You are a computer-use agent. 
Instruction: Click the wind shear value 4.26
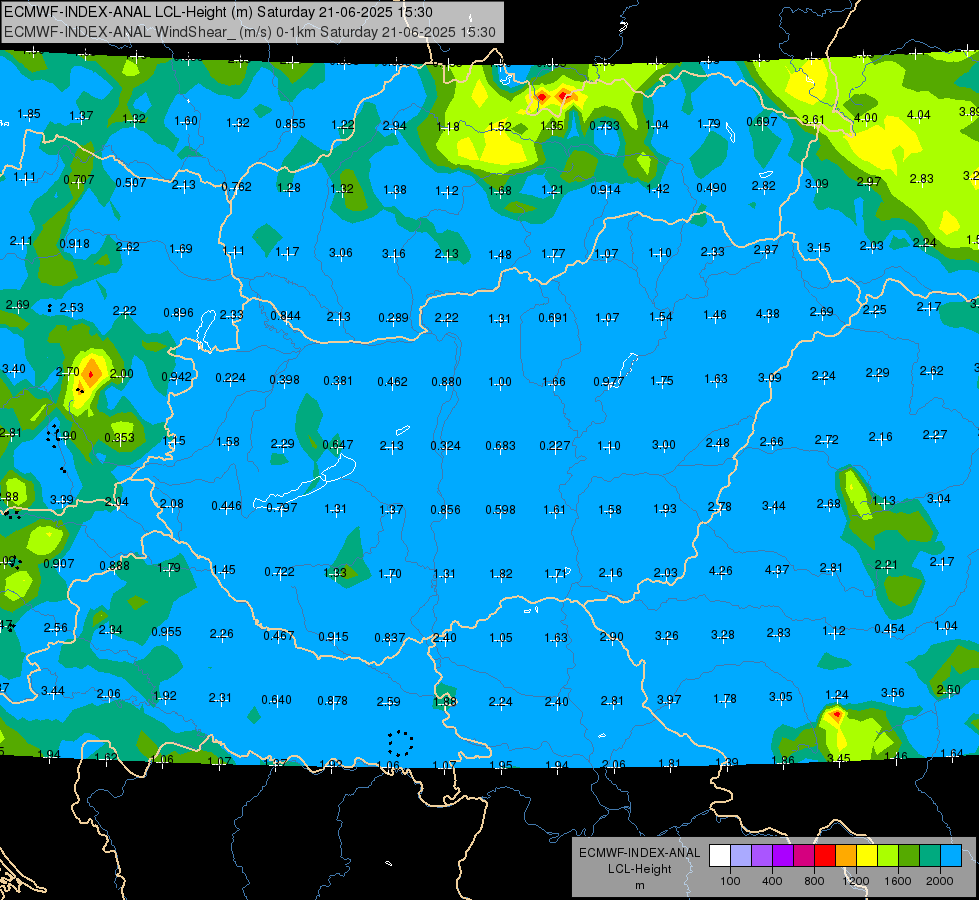pos(721,570)
